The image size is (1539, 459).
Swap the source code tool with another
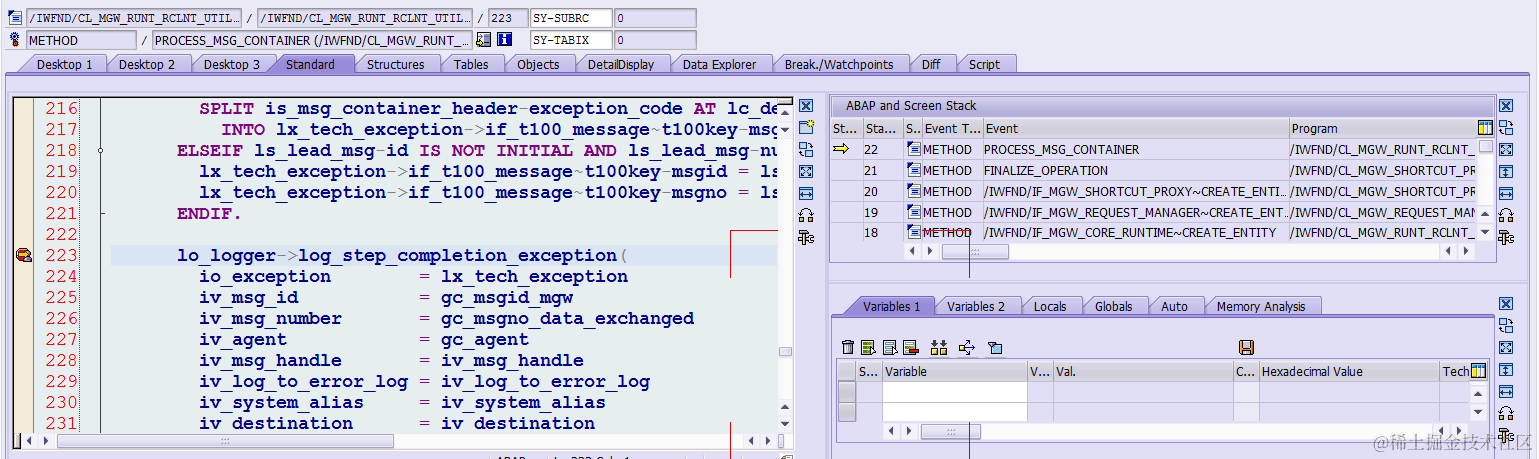click(x=806, y=149)
